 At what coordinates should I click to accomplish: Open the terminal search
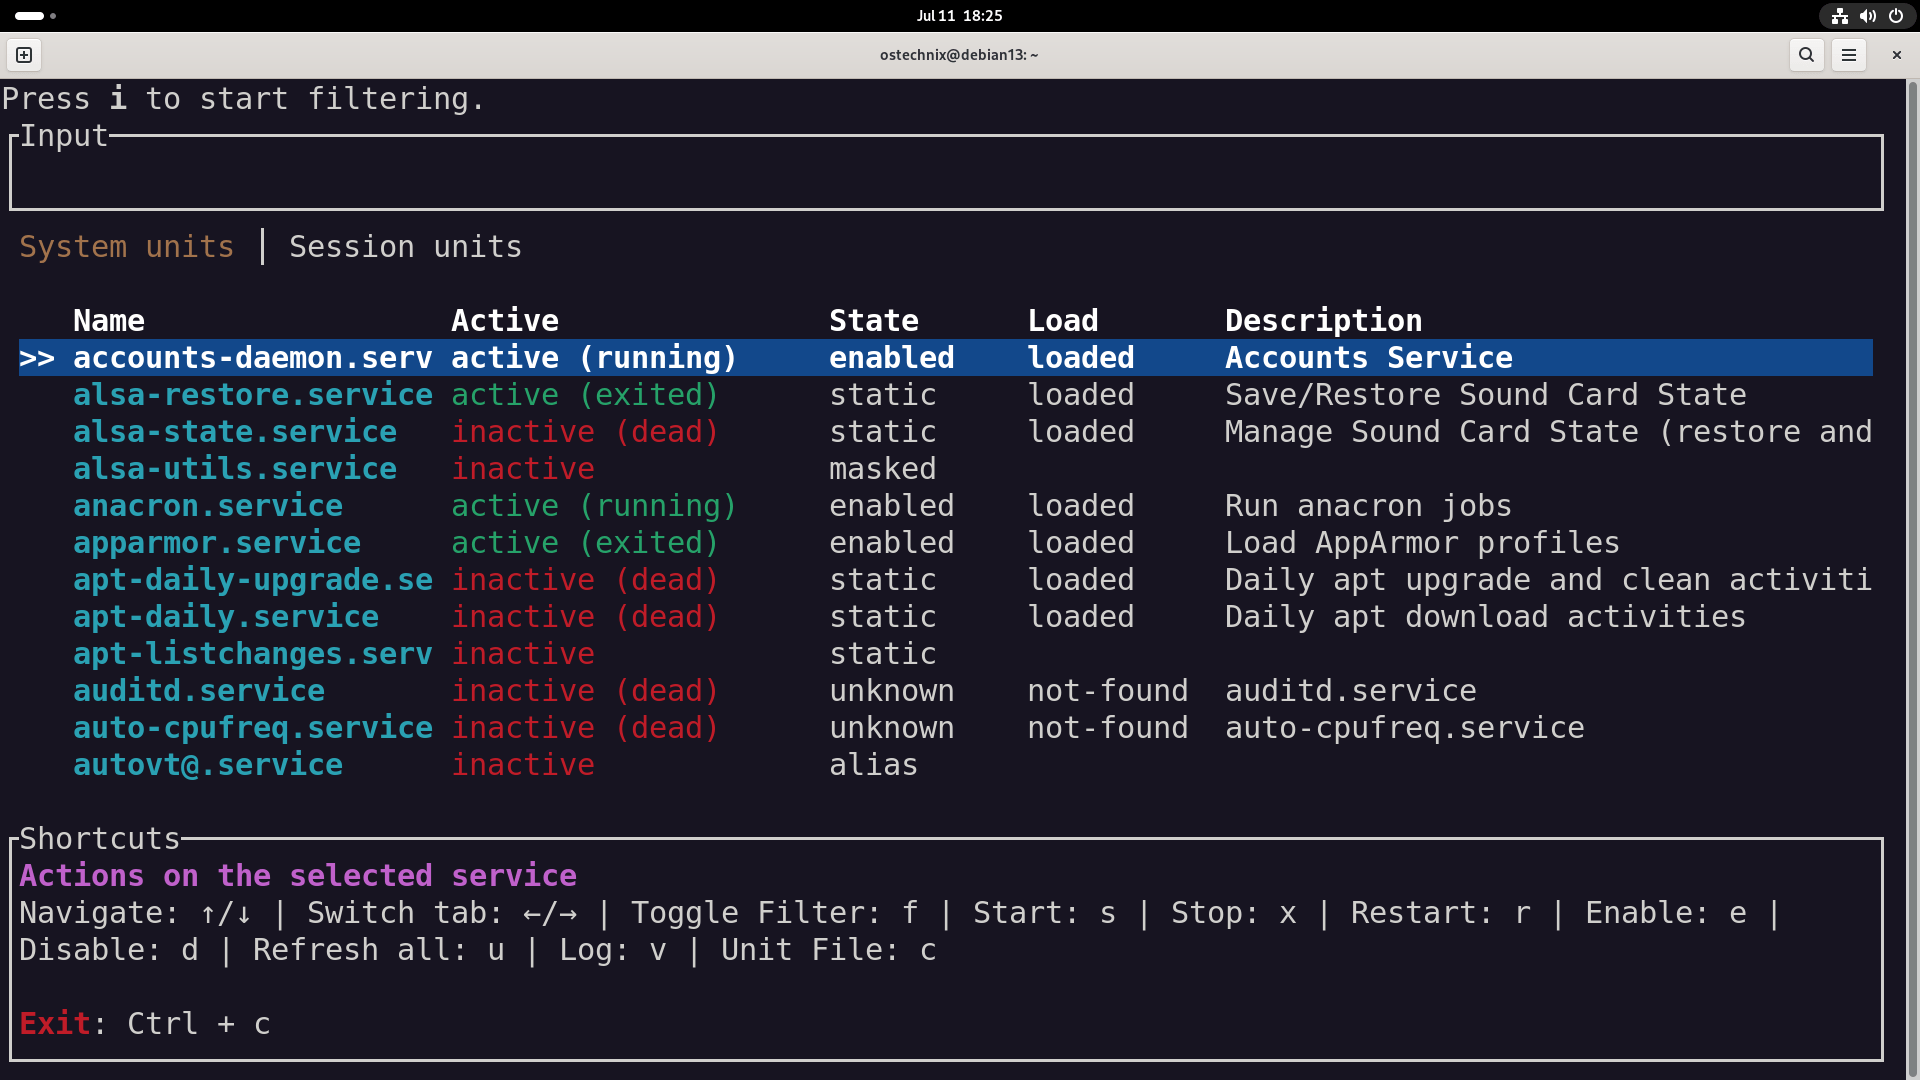1807,55
